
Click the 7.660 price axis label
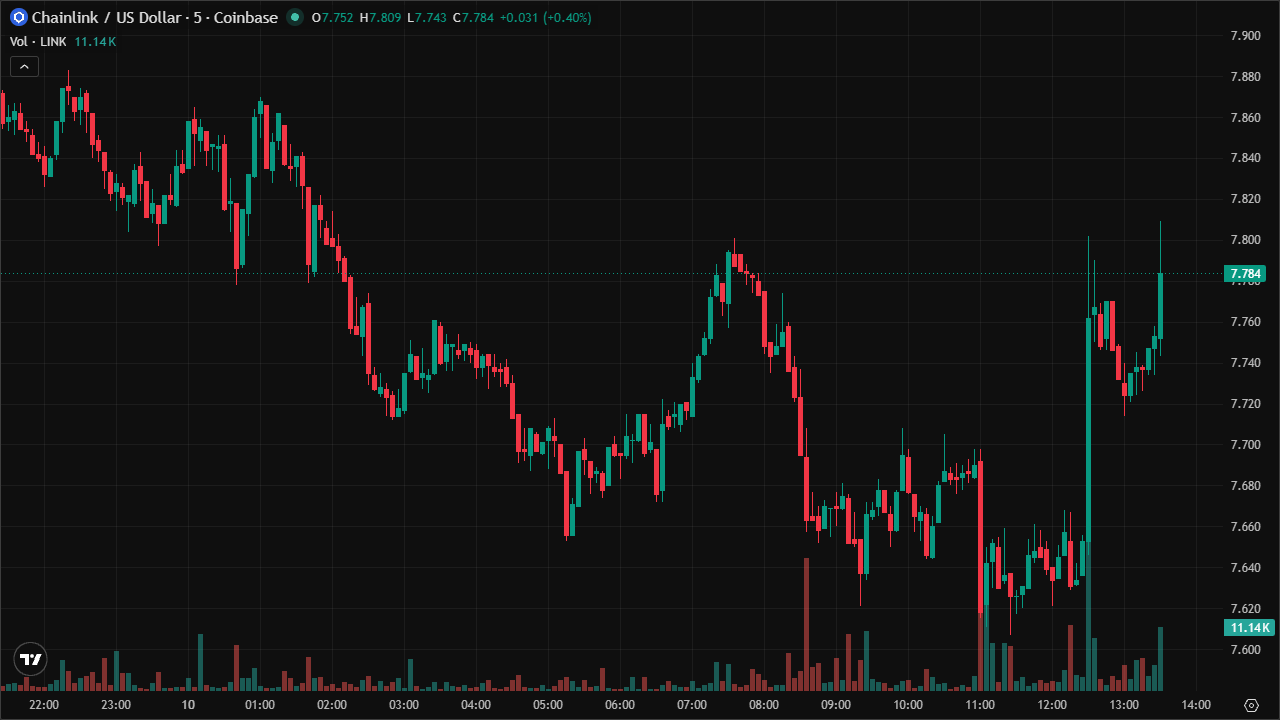[1245, 527]
